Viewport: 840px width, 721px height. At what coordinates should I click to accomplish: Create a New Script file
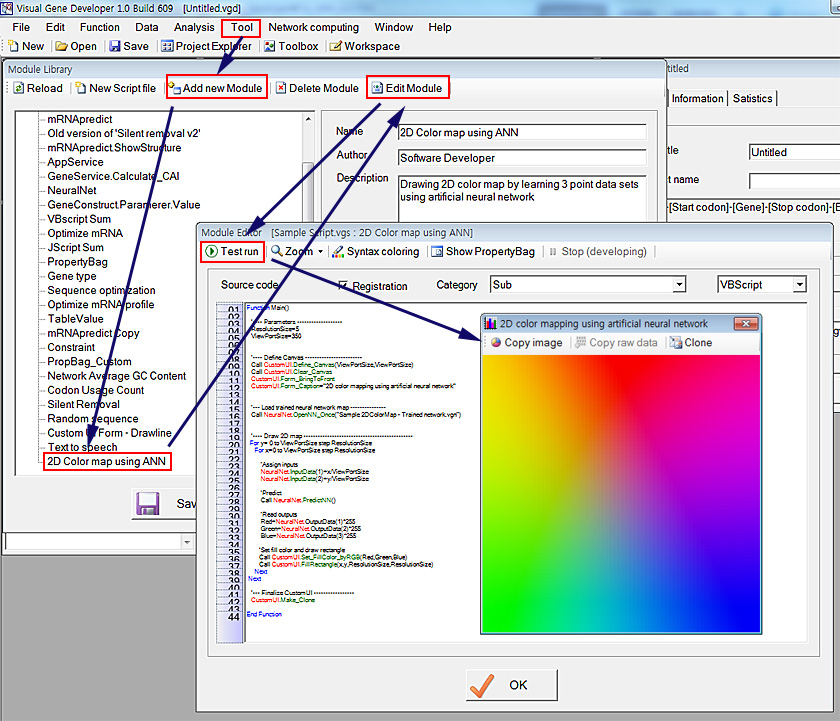pos(116,88)
